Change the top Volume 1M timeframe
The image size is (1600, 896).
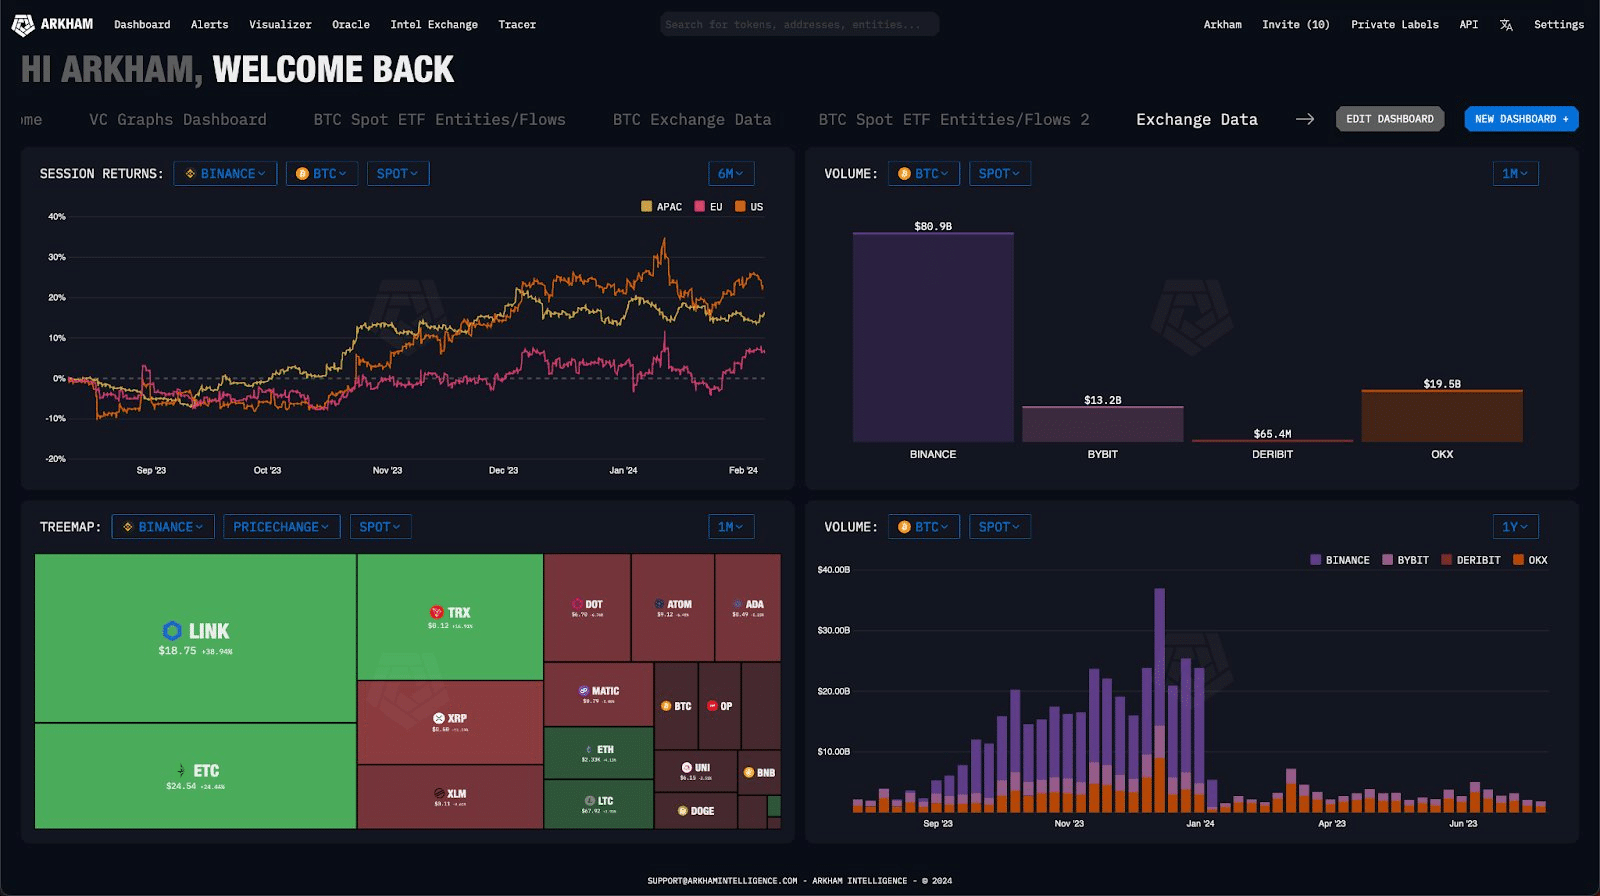[x=1515, y=174]
